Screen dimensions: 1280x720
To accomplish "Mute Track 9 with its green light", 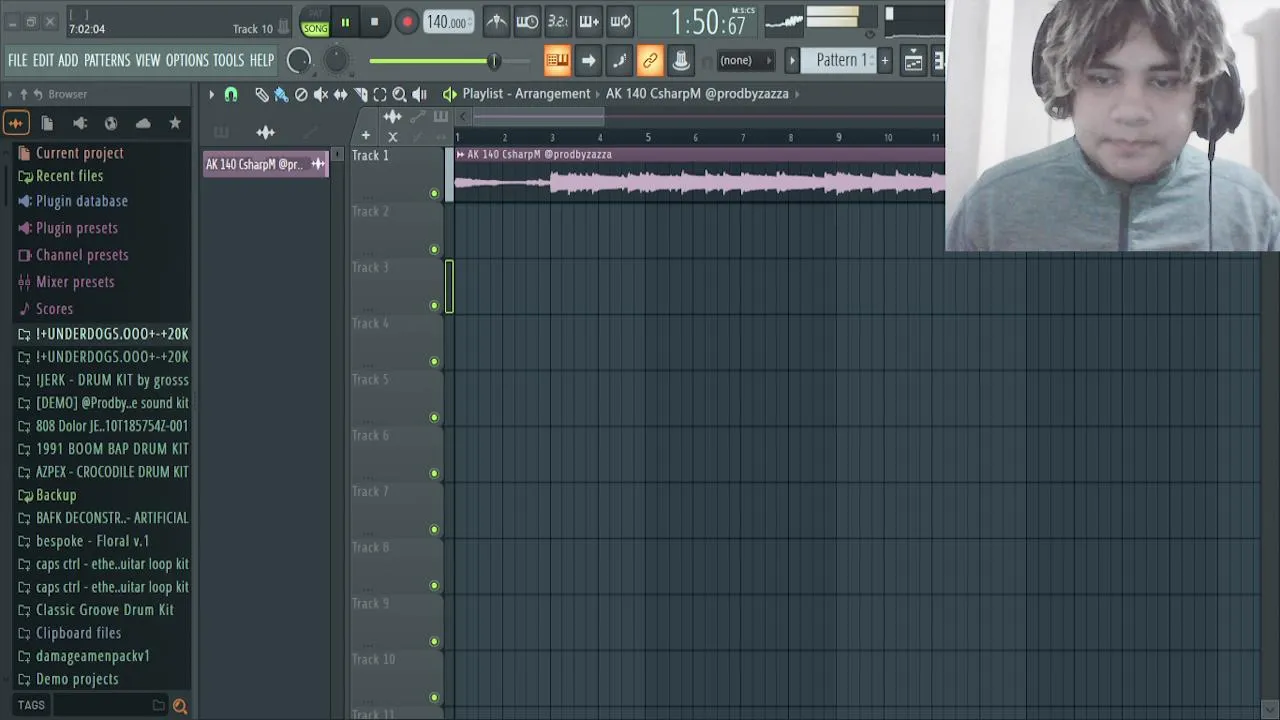I will 434,641.
